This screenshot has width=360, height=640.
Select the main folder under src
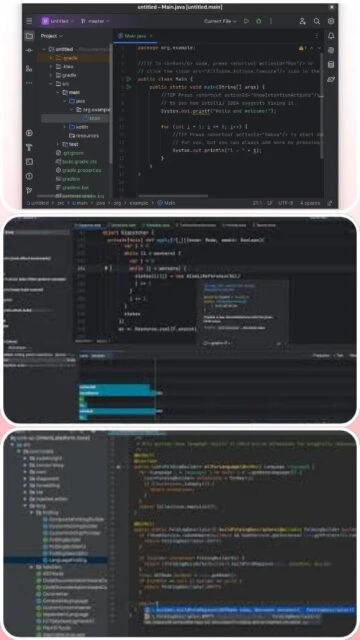click(71, 92)
